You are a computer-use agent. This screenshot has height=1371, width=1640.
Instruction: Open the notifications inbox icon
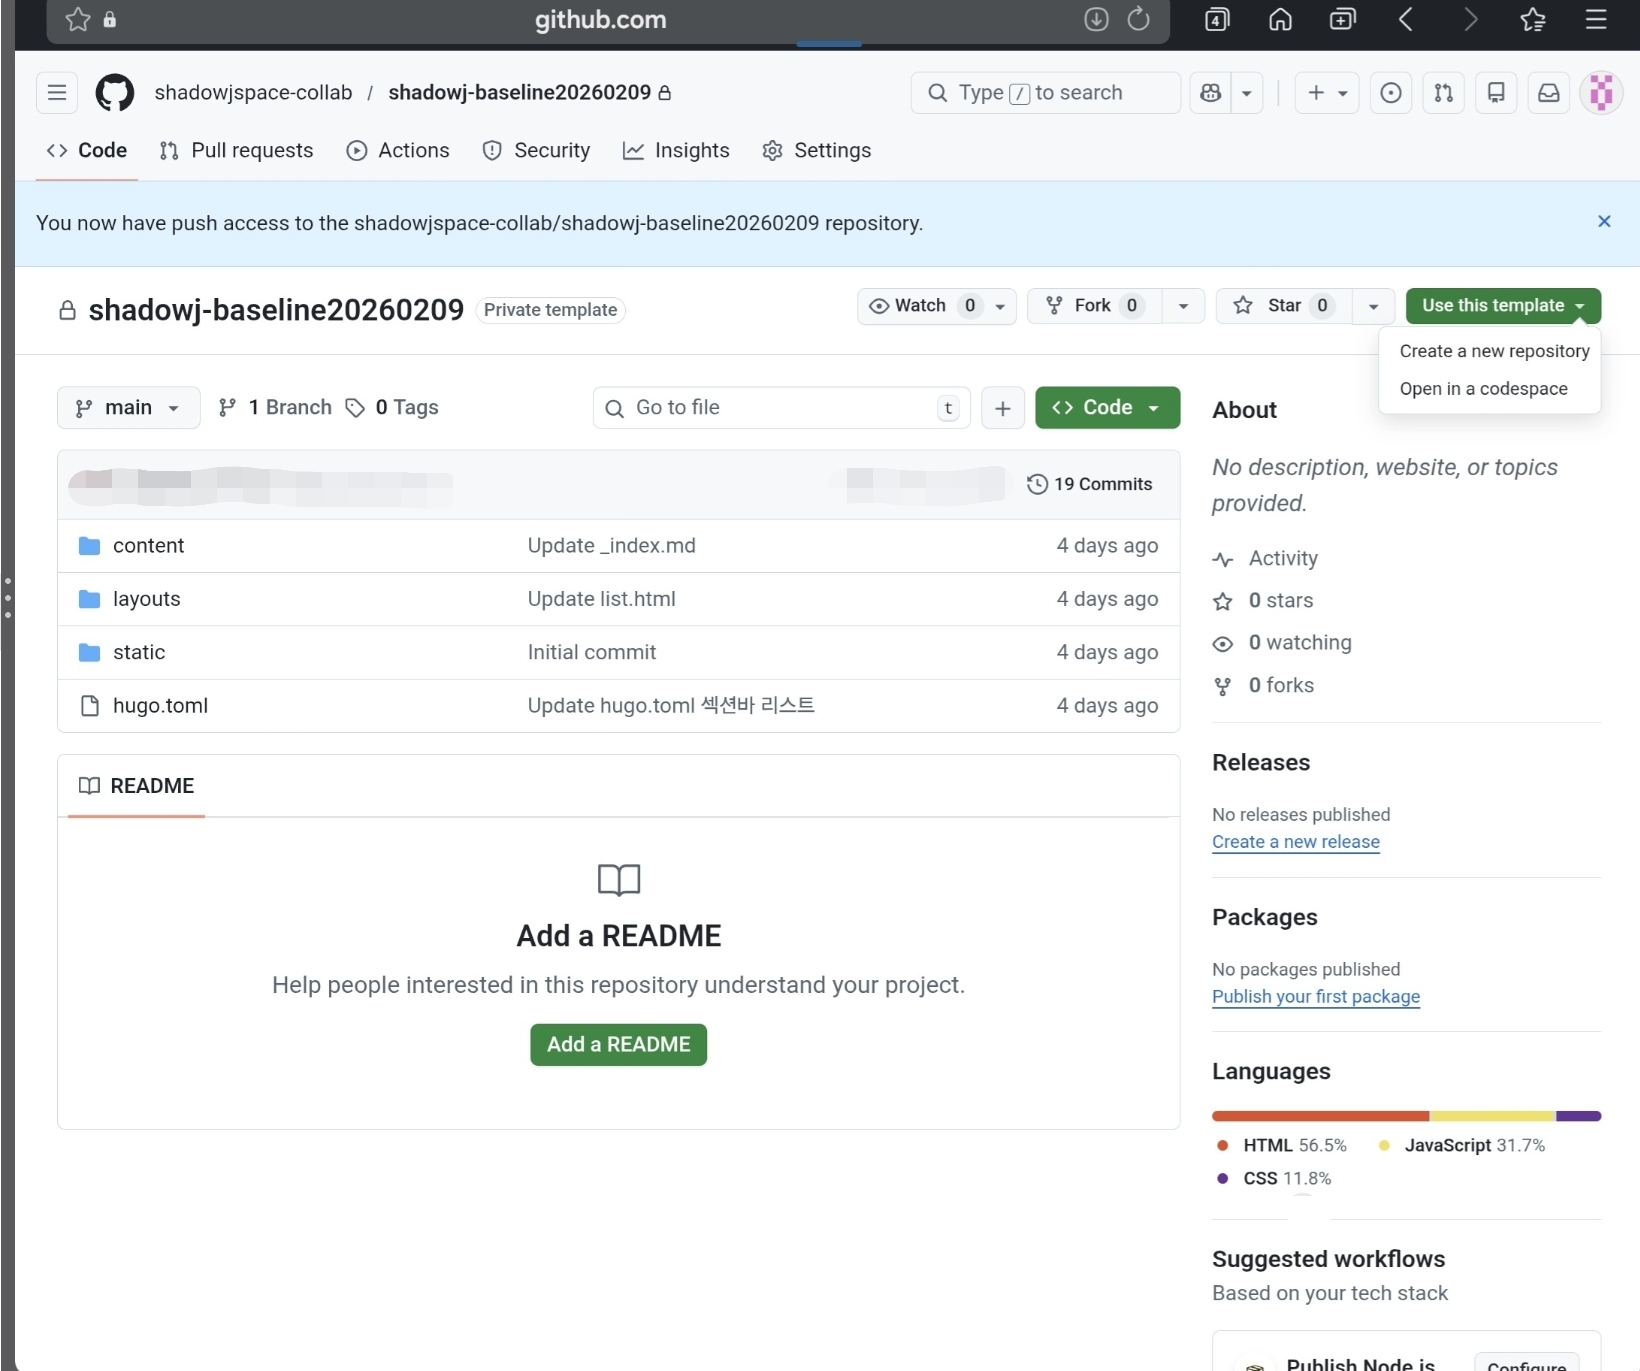coord(1548,93)
